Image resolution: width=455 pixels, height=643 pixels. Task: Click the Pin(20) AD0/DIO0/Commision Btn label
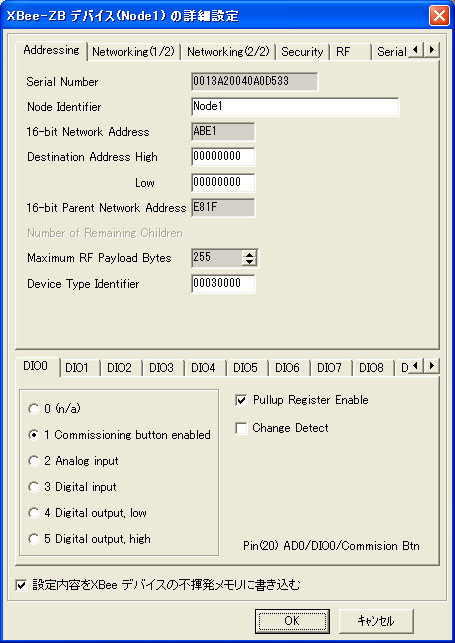[331, 546]
